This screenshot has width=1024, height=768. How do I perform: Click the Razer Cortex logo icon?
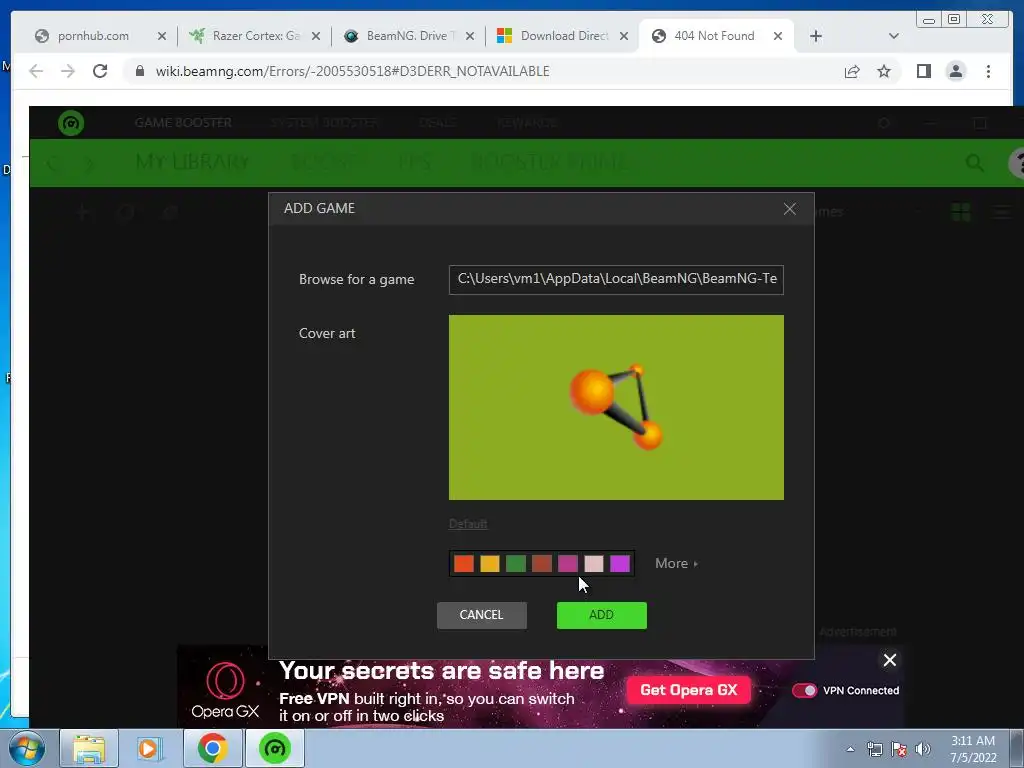(71, 123)
